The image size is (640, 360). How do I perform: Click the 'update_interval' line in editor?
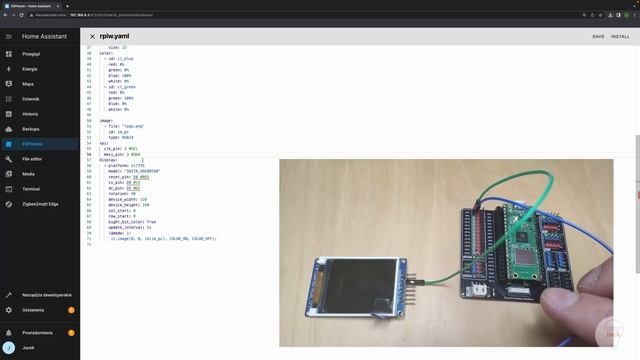(130, 227)
